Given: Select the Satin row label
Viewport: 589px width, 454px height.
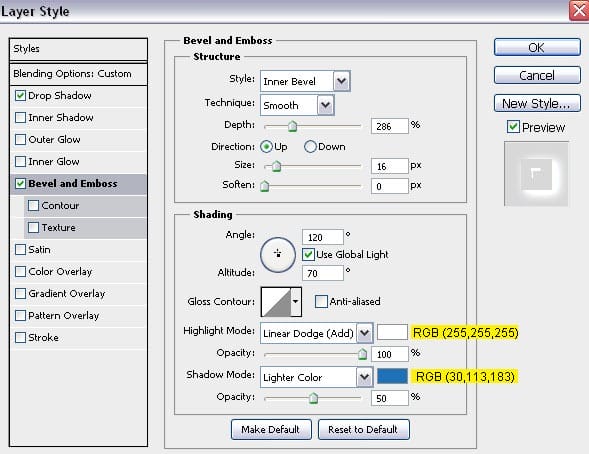Looking at the screenshot, I should [39, 249].
